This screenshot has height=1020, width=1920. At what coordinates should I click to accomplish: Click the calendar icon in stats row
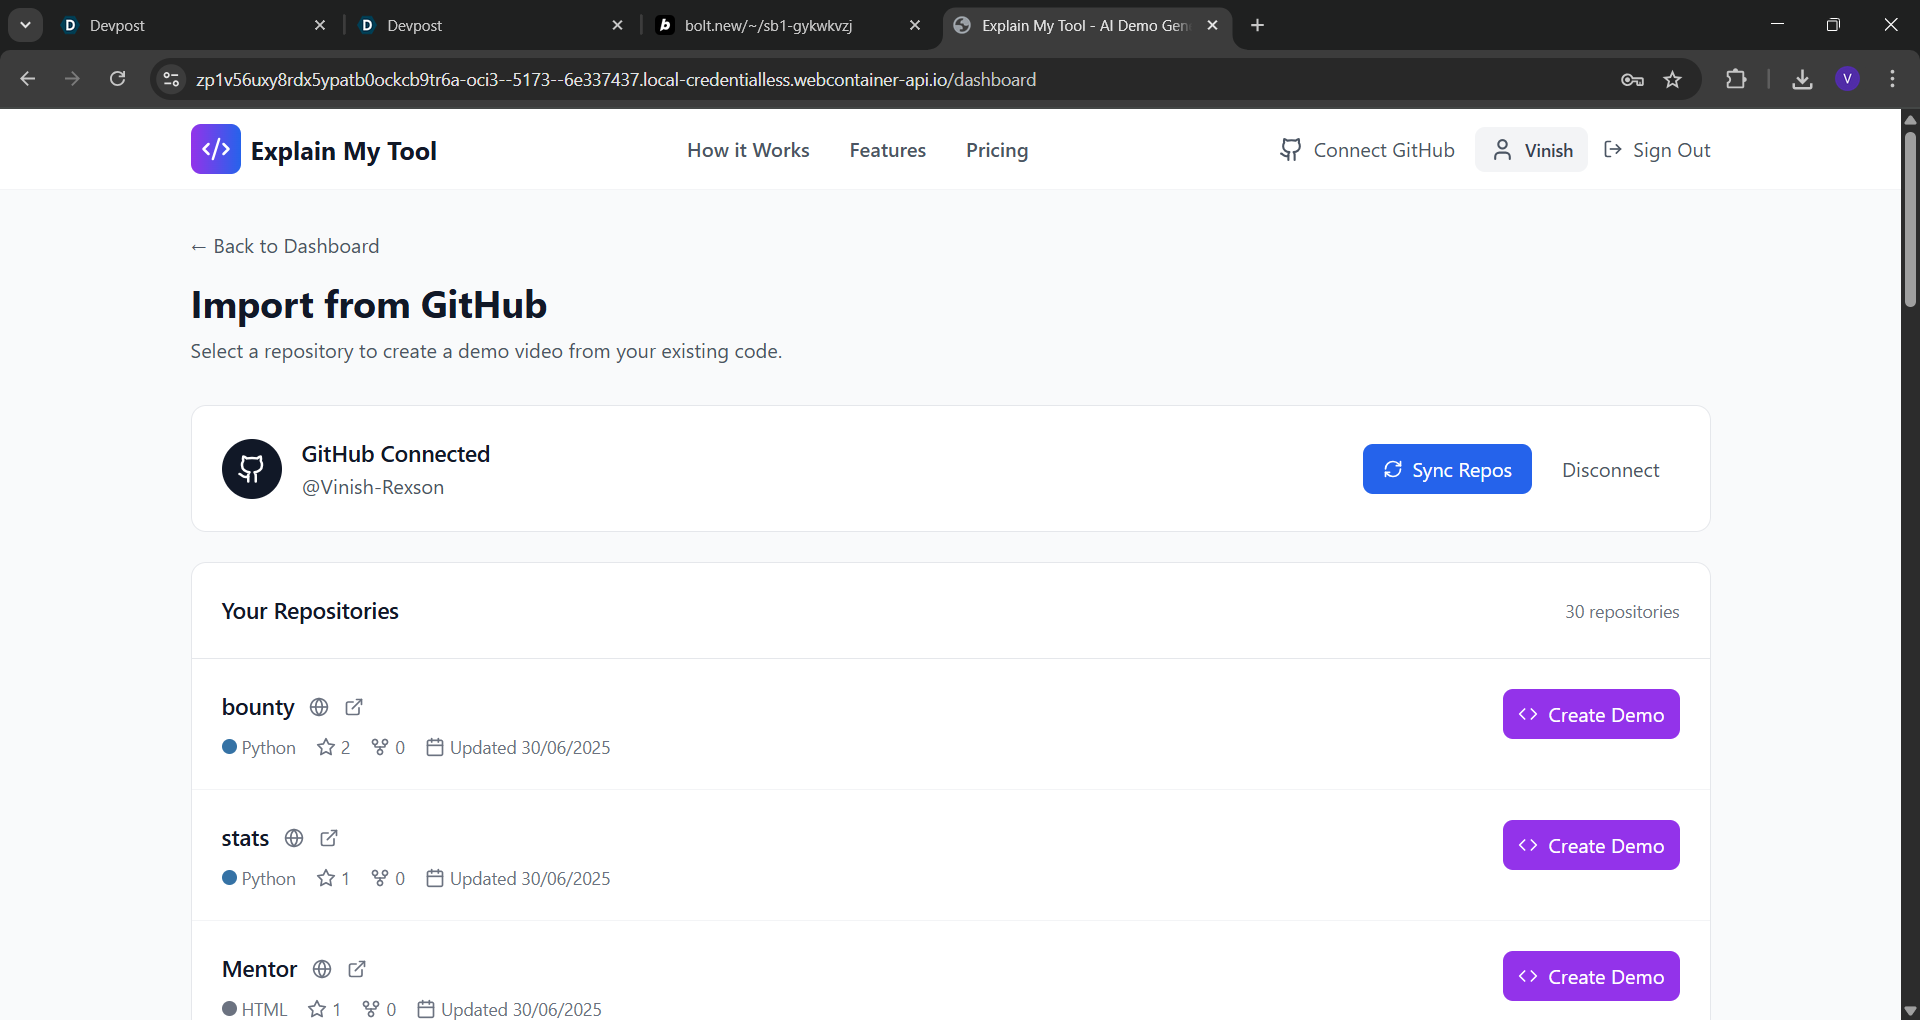pos(435,878)
